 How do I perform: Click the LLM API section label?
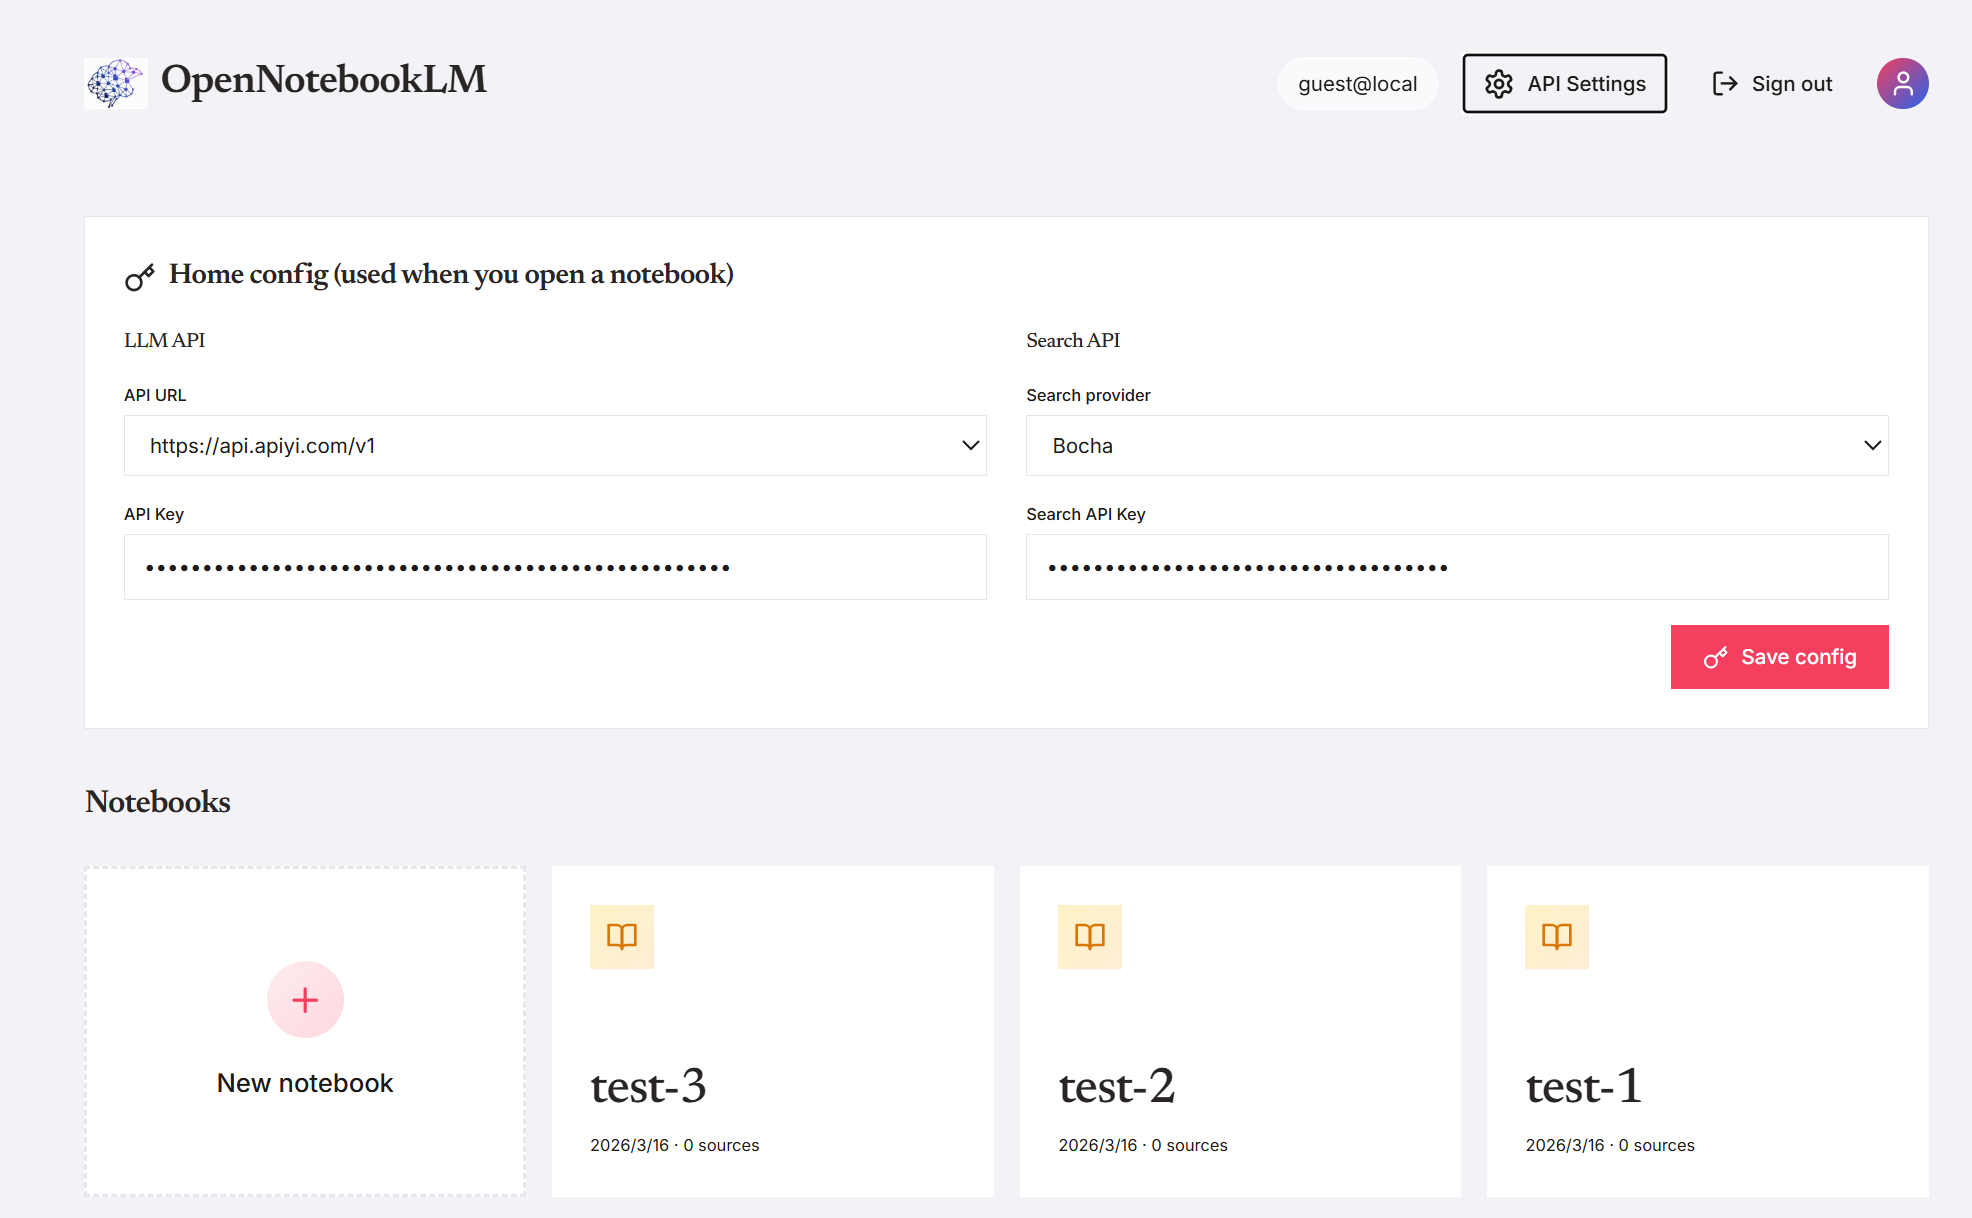click(x=164, y=341)
